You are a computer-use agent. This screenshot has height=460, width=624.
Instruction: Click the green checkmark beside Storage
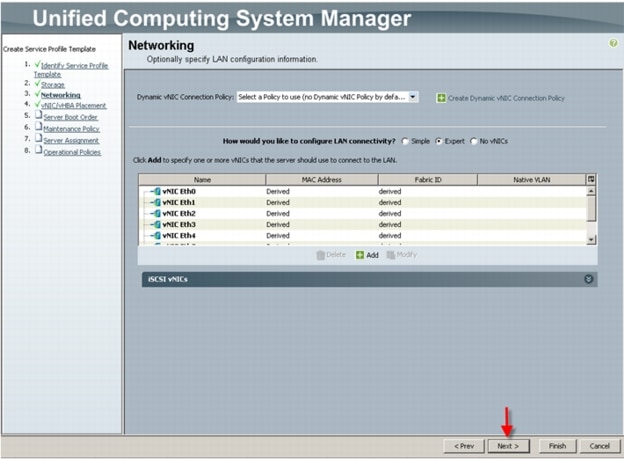[37, 83]
